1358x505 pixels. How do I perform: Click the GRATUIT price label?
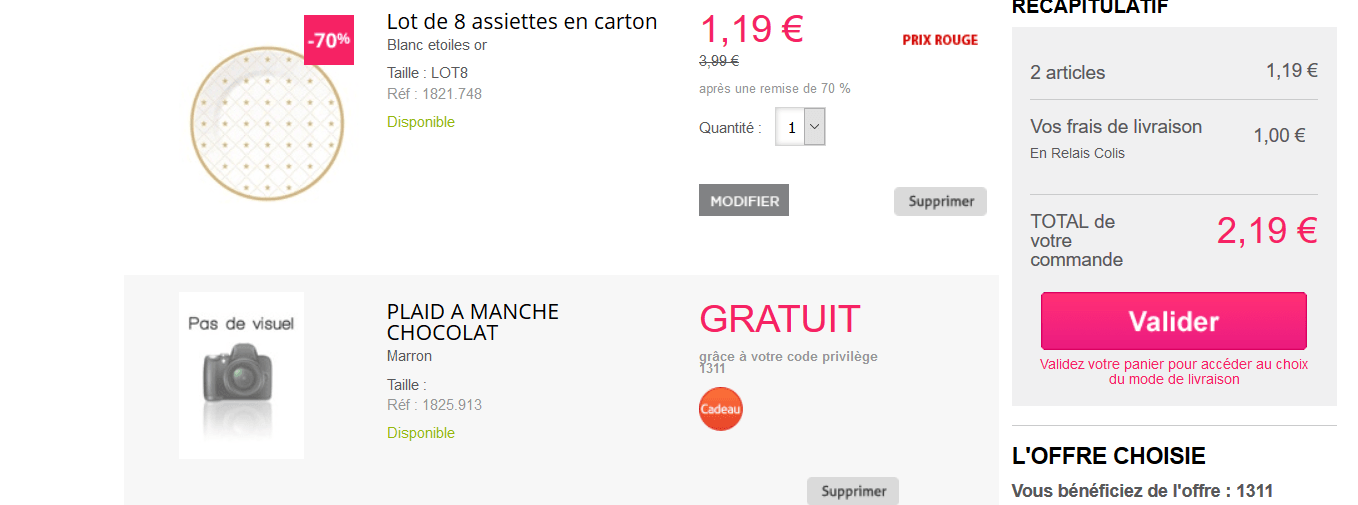coord(779,319)
